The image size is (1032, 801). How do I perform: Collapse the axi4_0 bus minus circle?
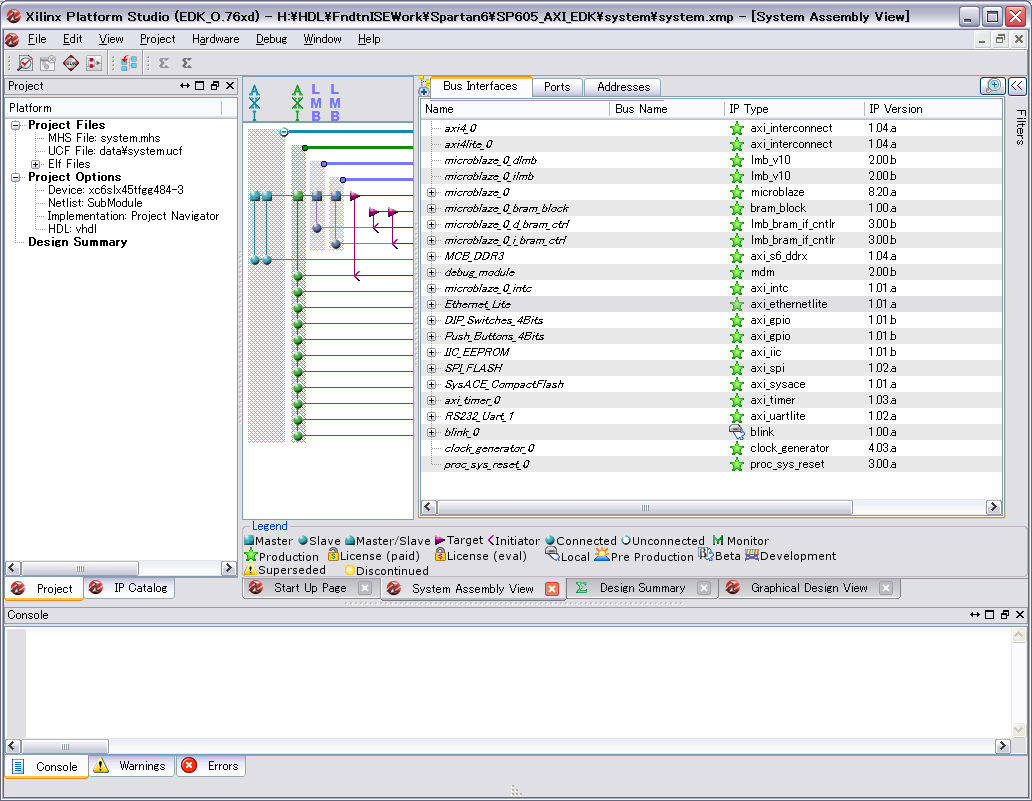(284, 132)
